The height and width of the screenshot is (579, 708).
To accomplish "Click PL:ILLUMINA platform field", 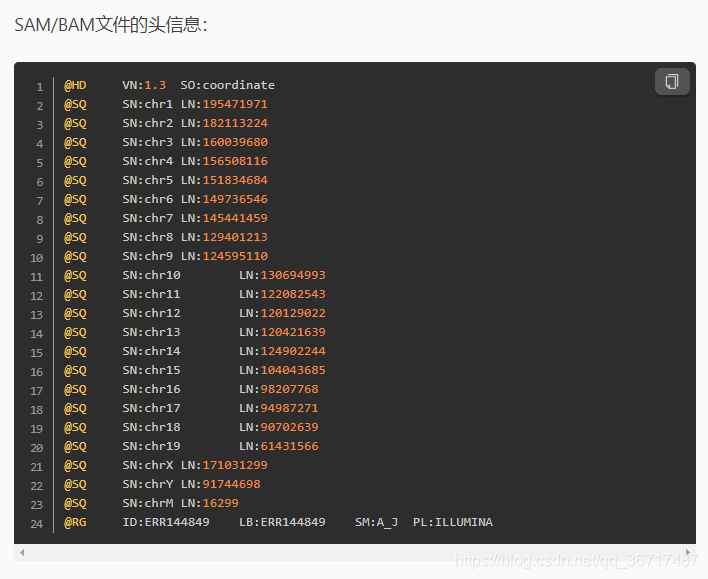I will click(x=452, y=522).
